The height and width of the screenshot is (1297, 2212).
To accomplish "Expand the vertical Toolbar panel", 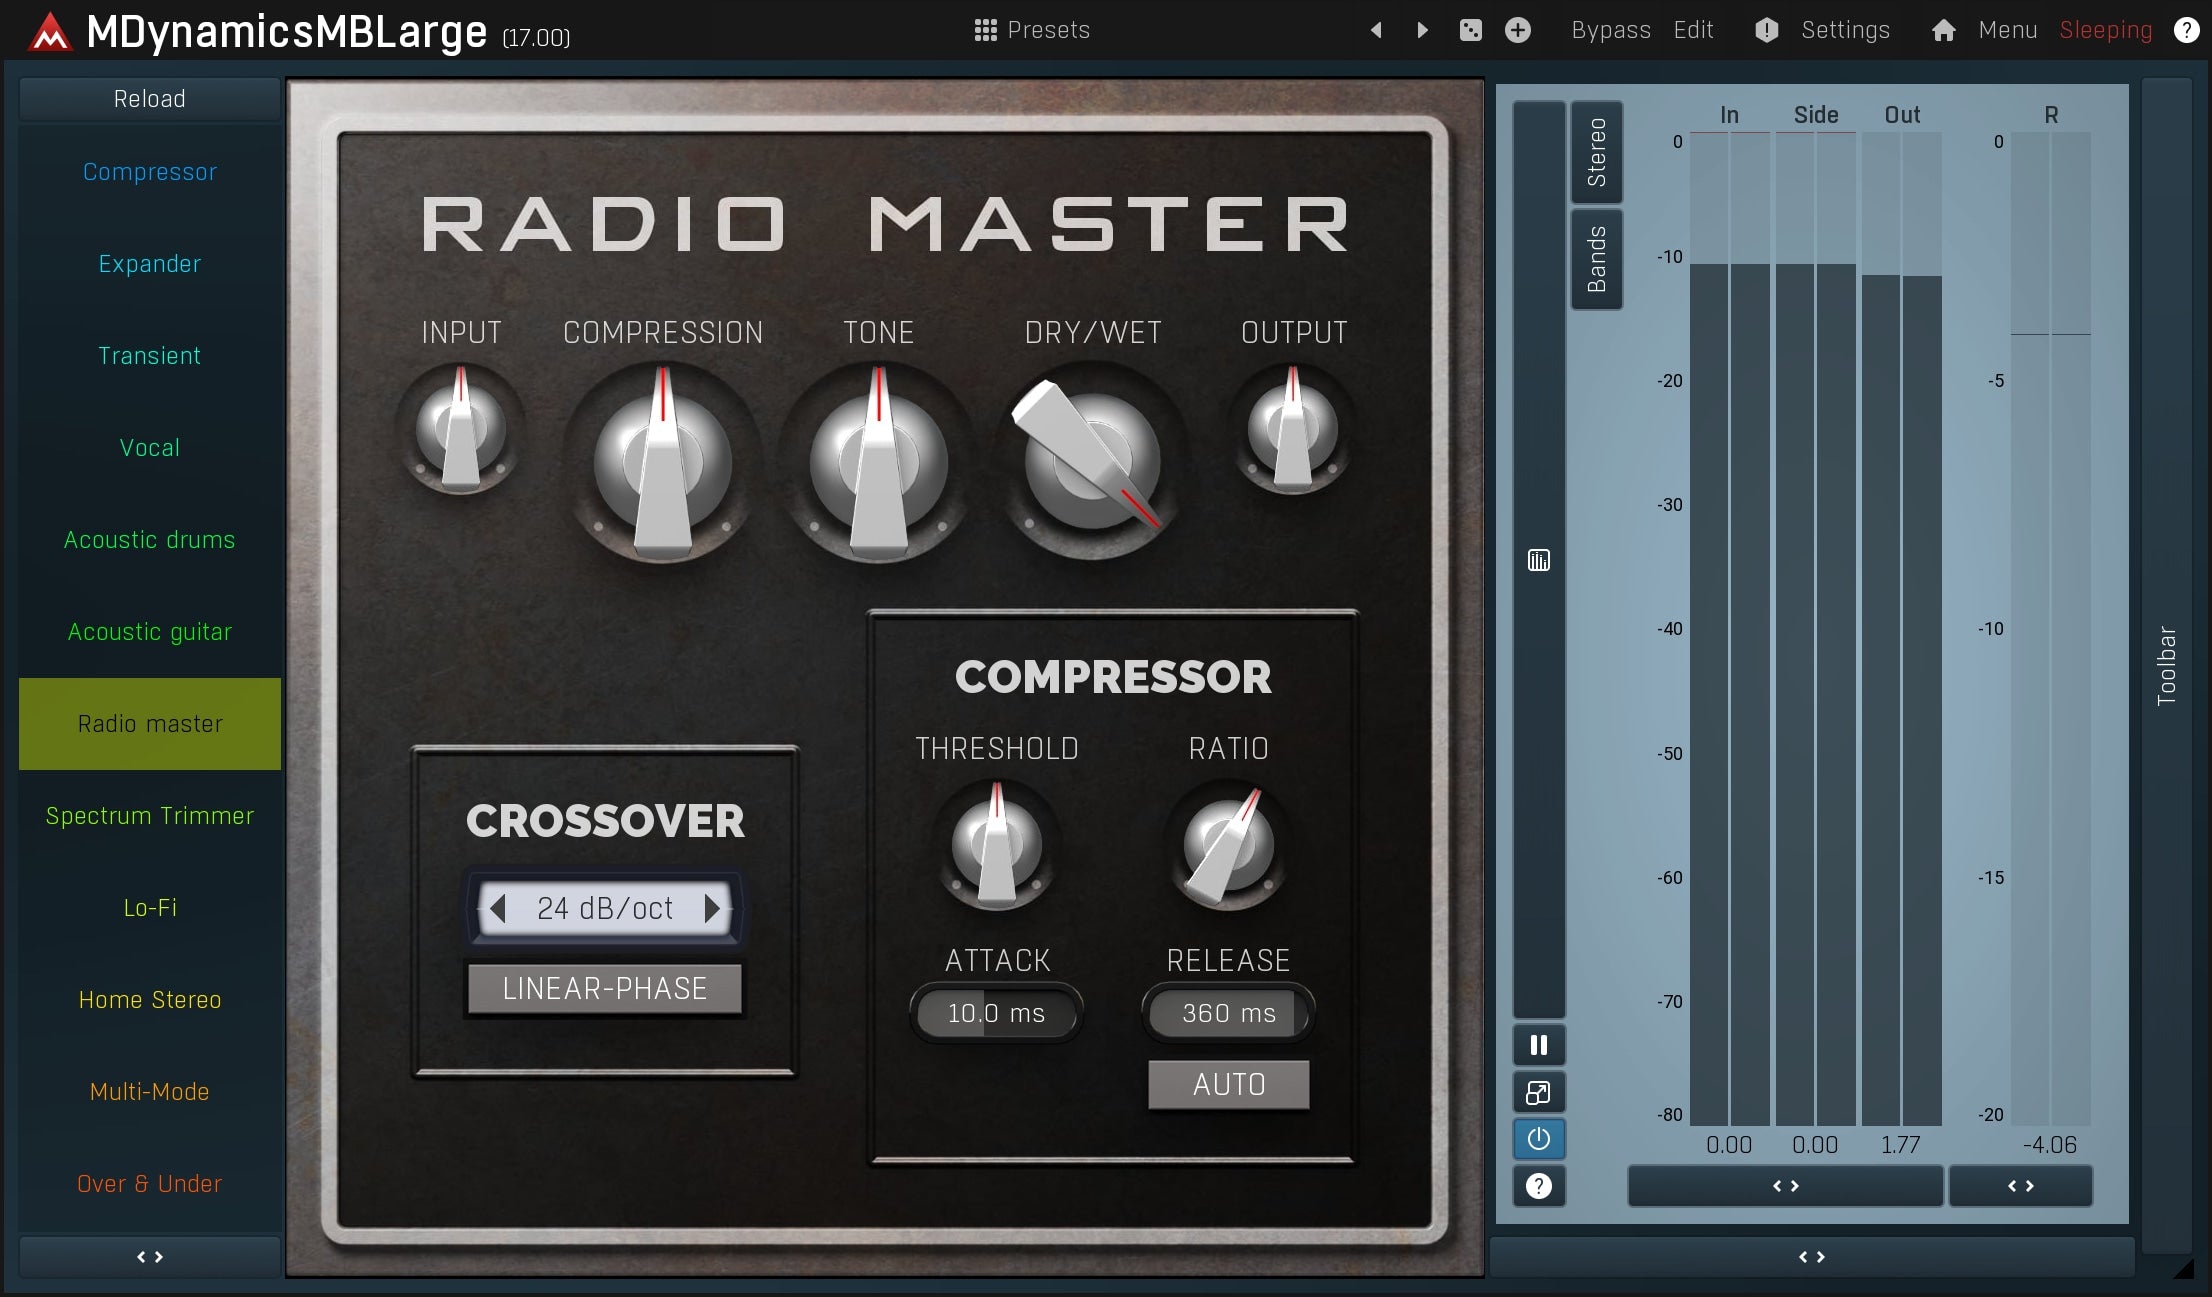I will [x=2166, y=665].
